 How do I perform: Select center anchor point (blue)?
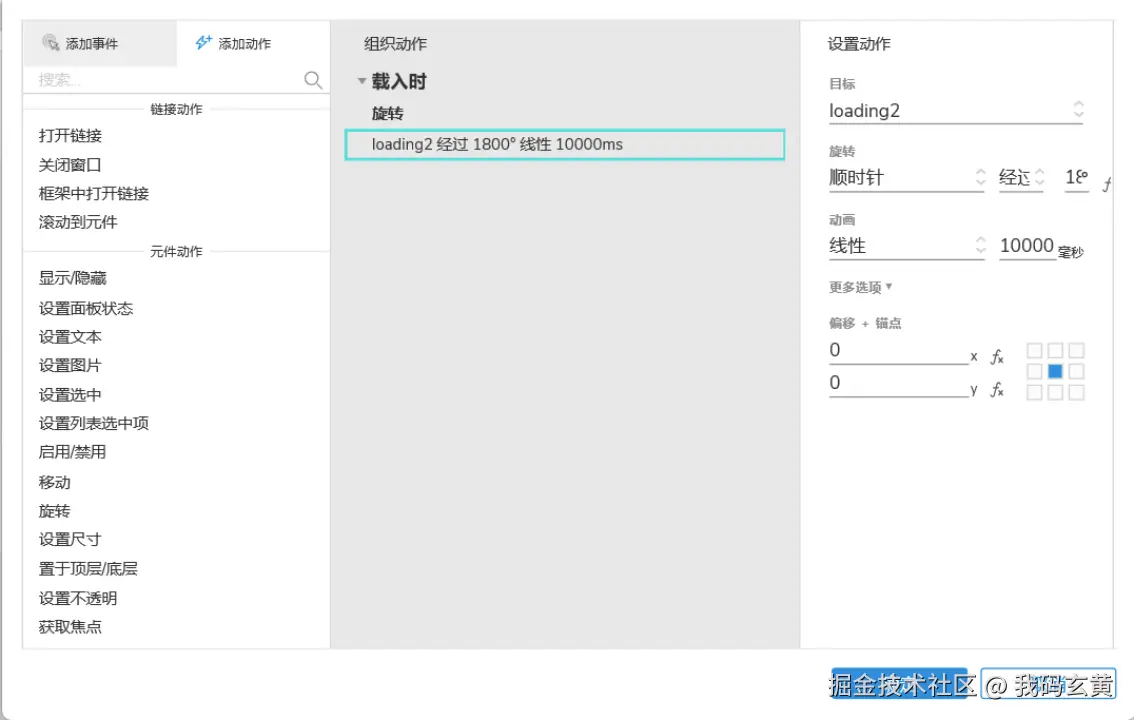pyautogui.click(x=1055, y=372)
